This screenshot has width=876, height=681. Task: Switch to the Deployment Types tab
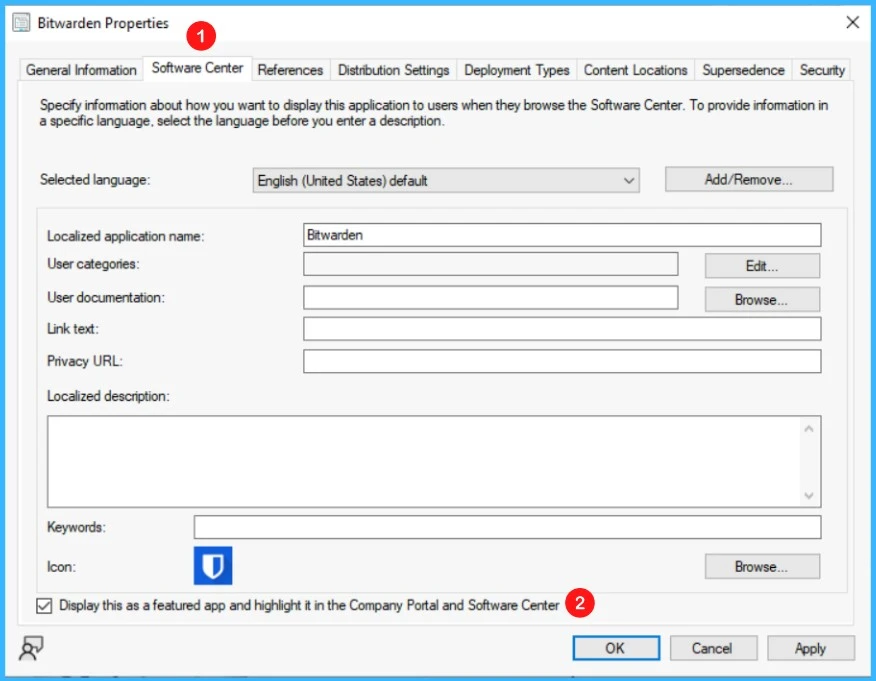click(x=517, y=70)
